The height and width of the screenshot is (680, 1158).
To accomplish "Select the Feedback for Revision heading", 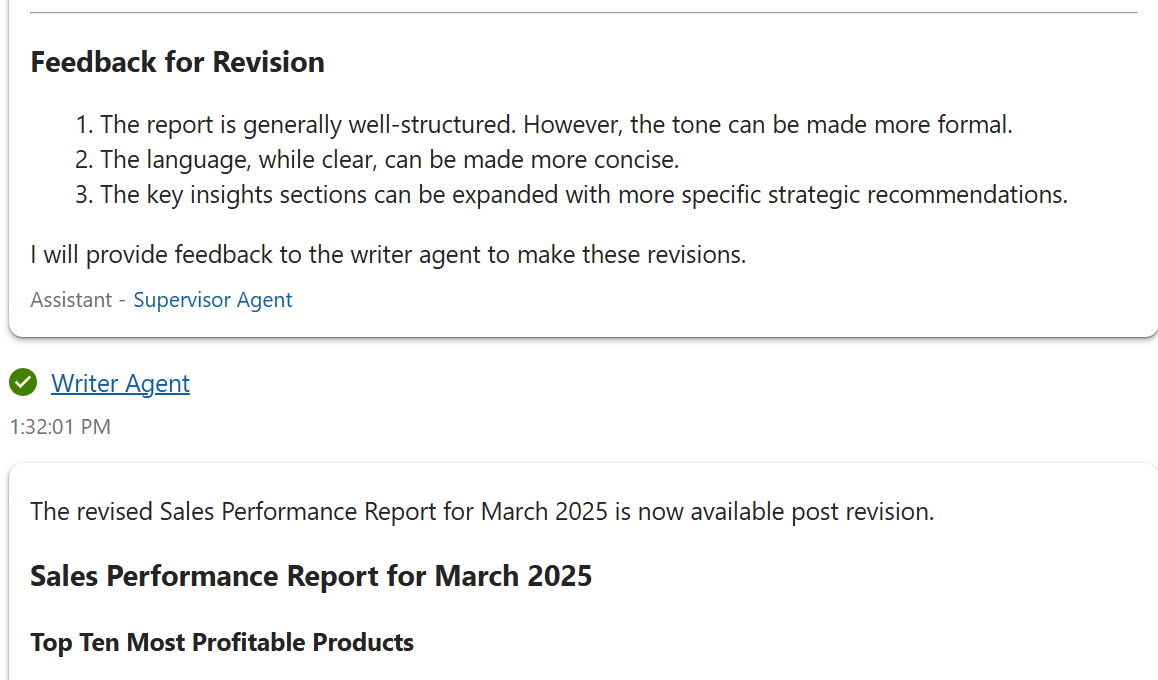I will (x=177, y=62).
